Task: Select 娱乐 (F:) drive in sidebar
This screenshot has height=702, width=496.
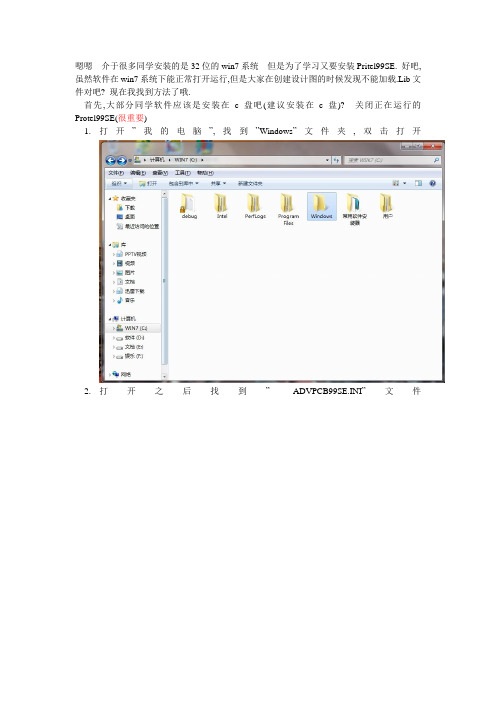Action: (130, 356)
